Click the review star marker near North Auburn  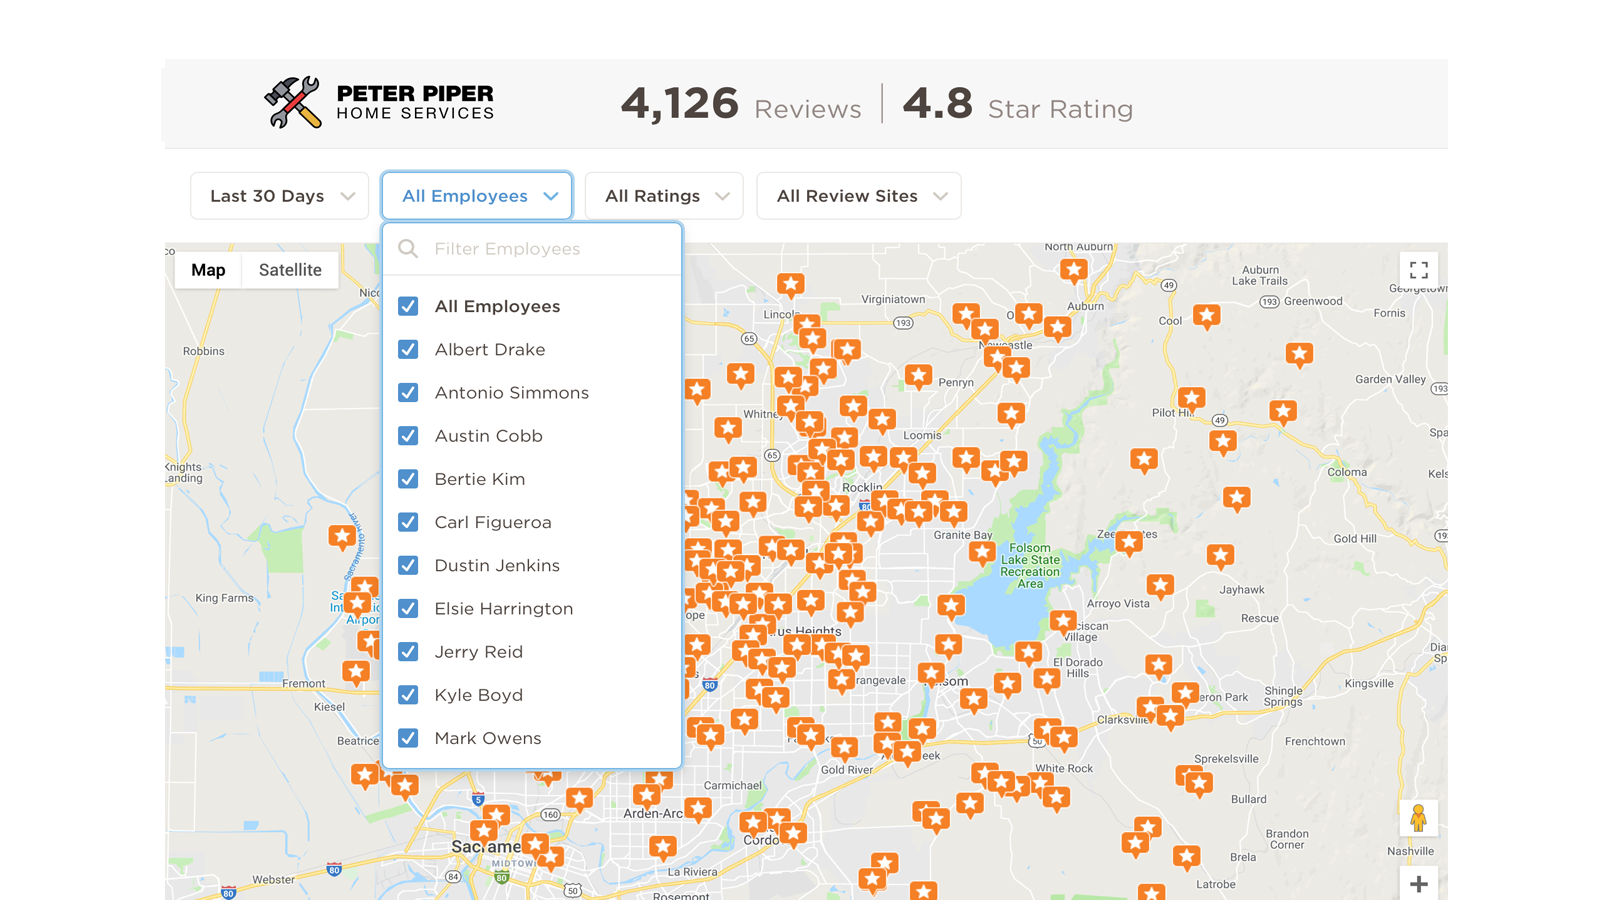point(1074,270)
